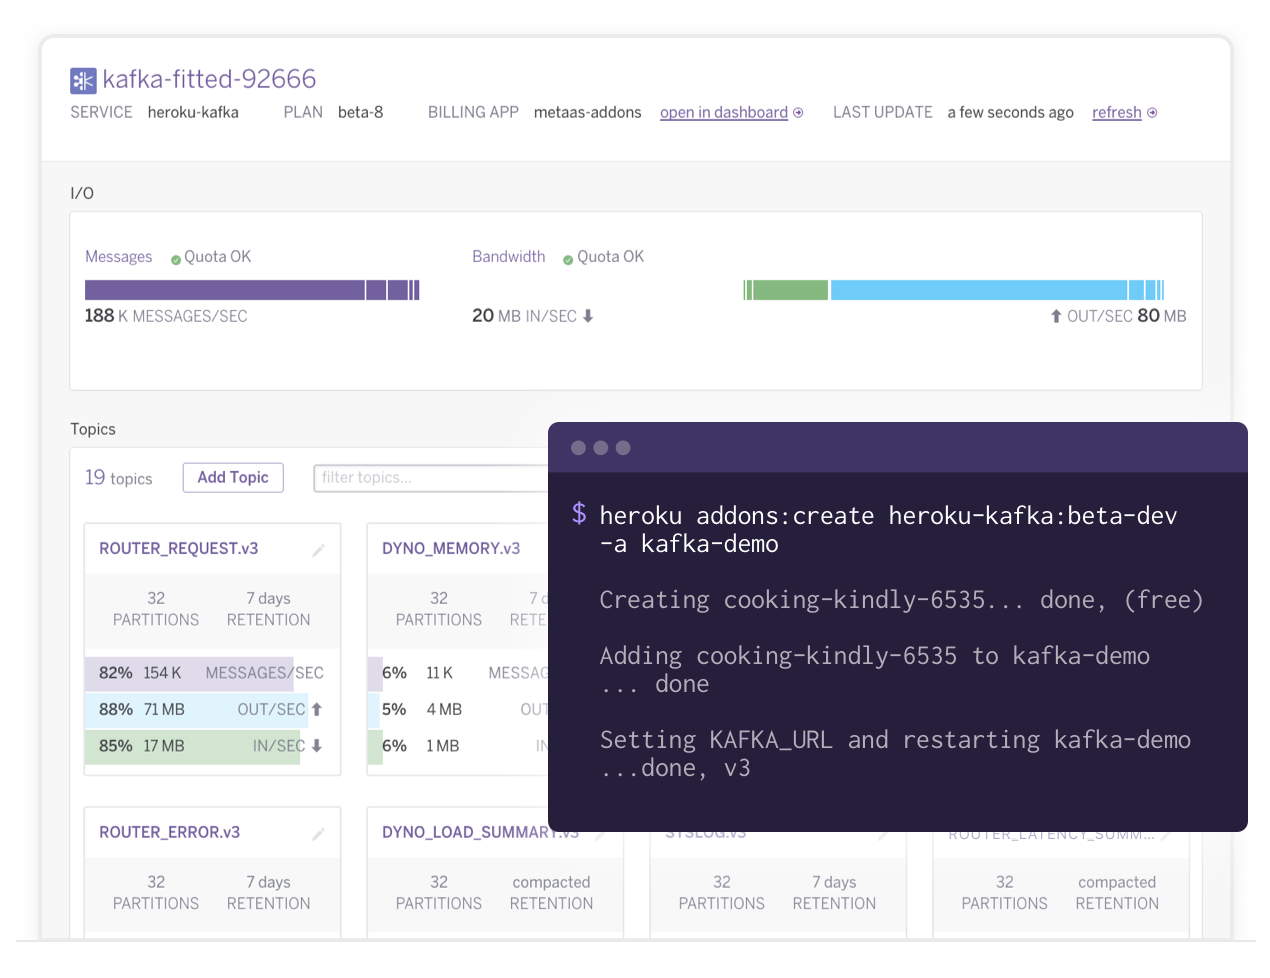Click the 'heroku-kafka' service value
The height and width of the screenshot is (978, 1270).
tap(193, 112)
